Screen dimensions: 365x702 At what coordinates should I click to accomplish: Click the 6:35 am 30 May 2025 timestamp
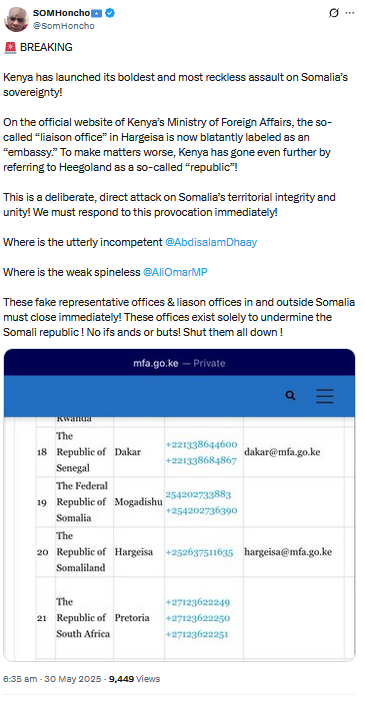click(x=51, y=679)
